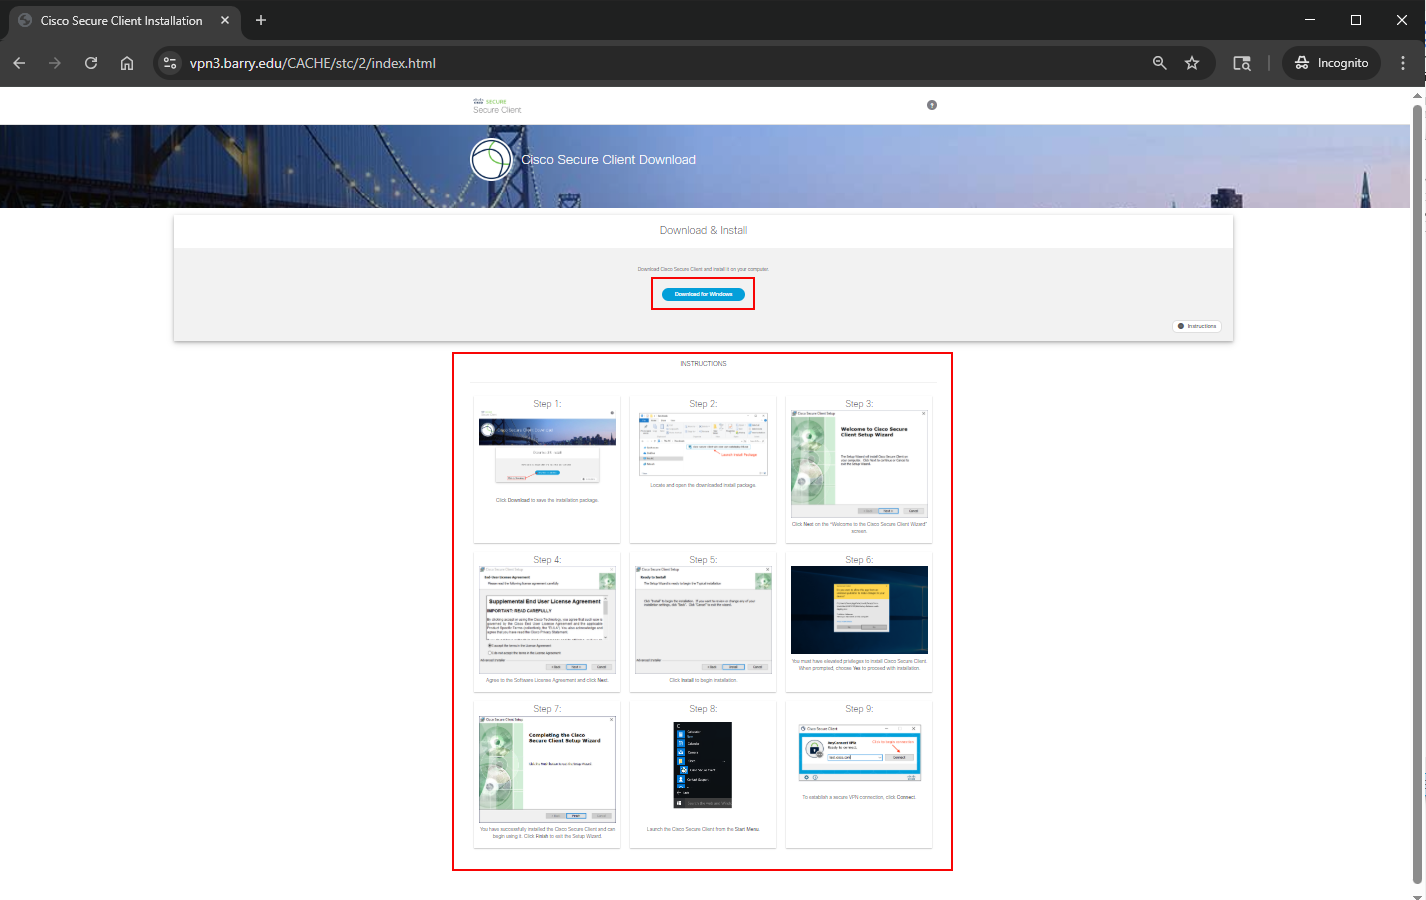Image resolution: width=1426 pixels, height=900 pixels.
Task: Open the Chrome three-dot menu
Action: [x=1403, y=63]
